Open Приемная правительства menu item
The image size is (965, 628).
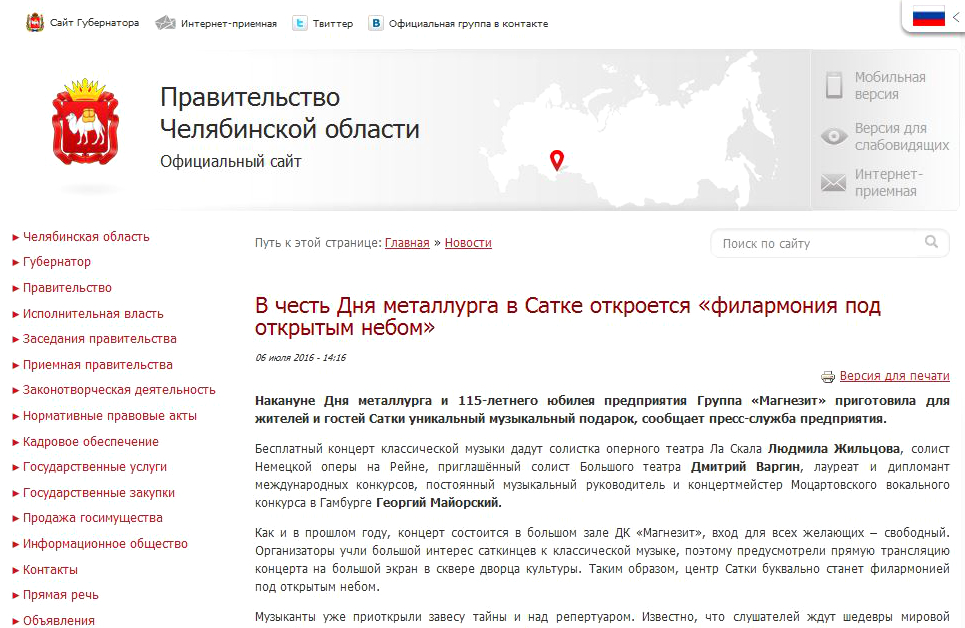97,364
